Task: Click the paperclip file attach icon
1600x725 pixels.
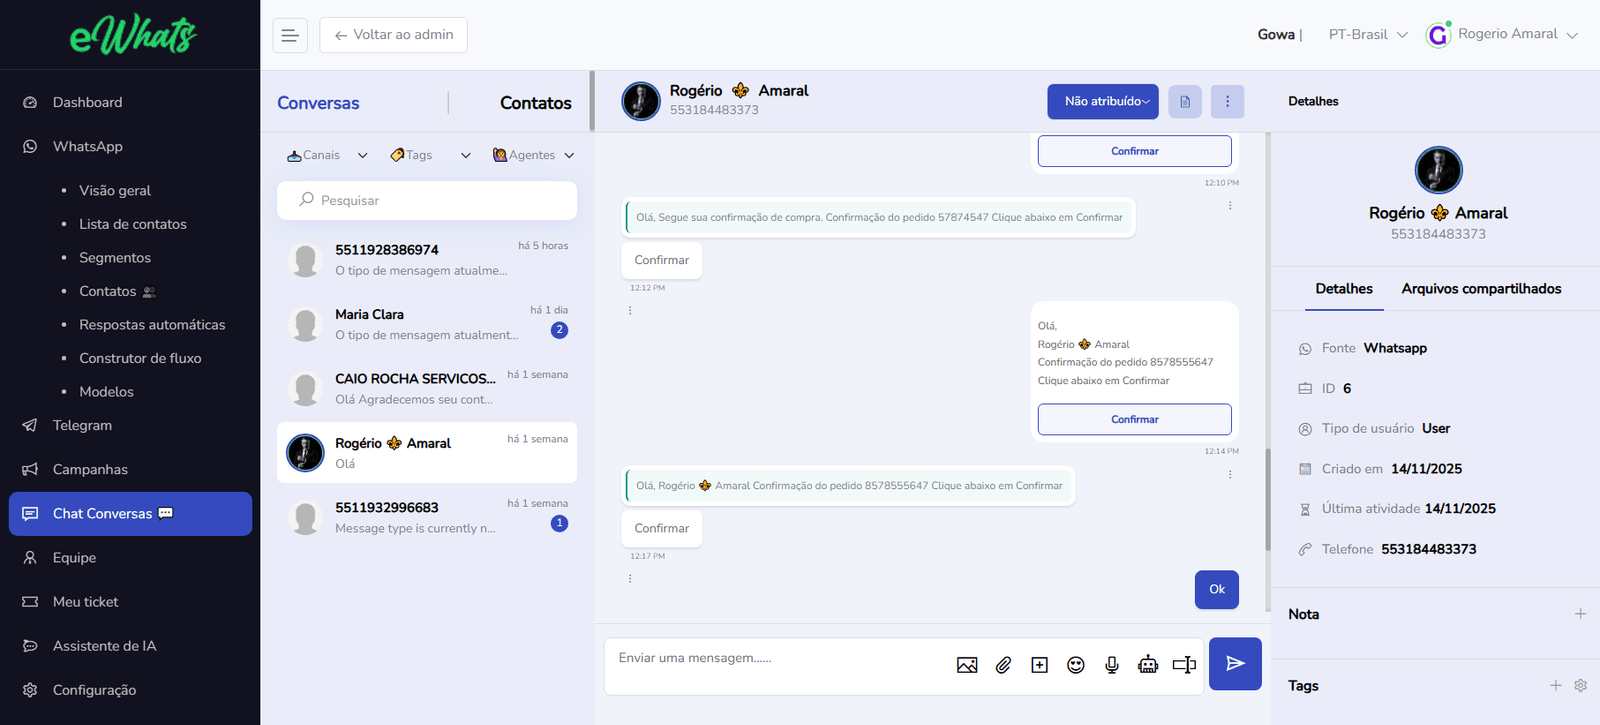Action: pyautogui.click(x=1003, y=665)
